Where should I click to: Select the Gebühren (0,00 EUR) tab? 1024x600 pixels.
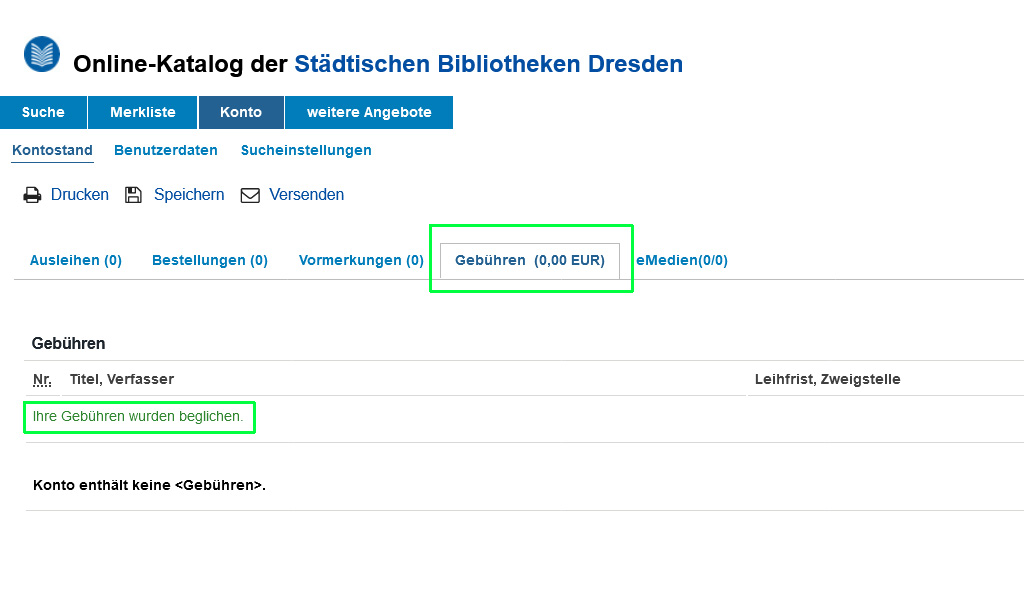530,261
